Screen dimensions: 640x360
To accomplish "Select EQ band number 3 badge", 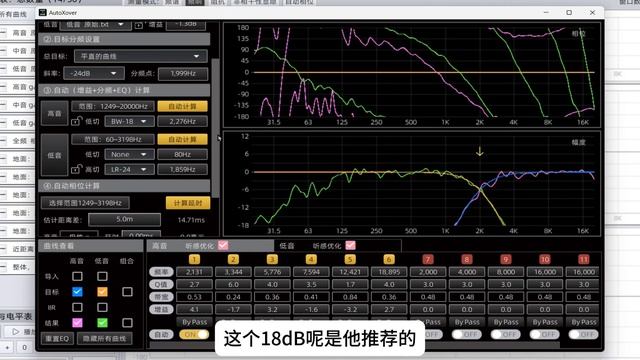I will click(272, 260).
